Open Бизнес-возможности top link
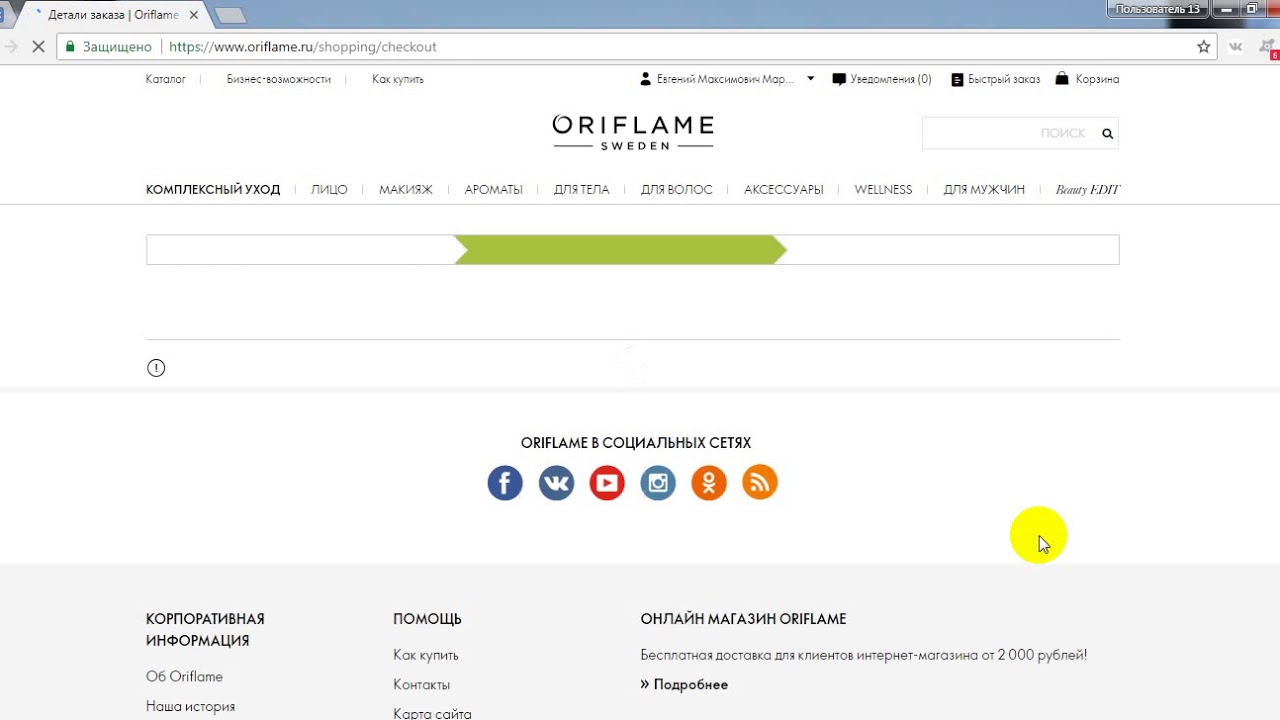Viewport: 1280px width, 720px height. tap(278, 79)
